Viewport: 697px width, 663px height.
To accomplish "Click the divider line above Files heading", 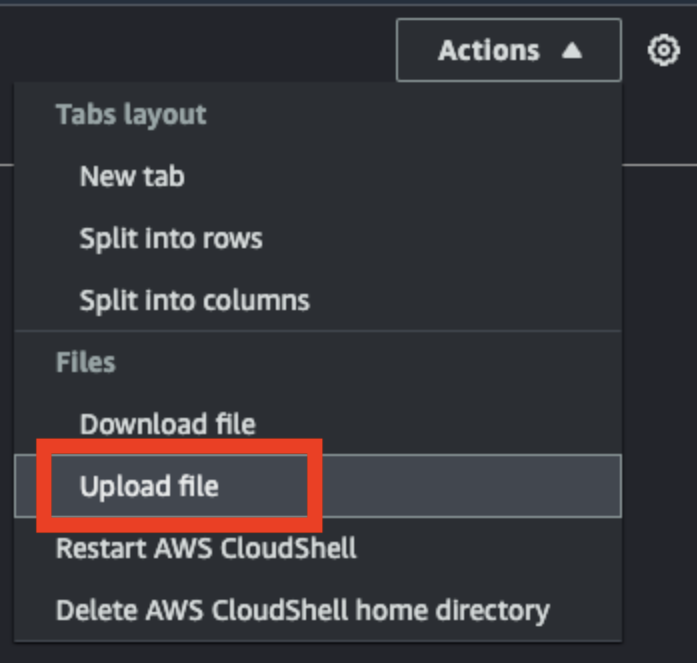I will 318,331.
